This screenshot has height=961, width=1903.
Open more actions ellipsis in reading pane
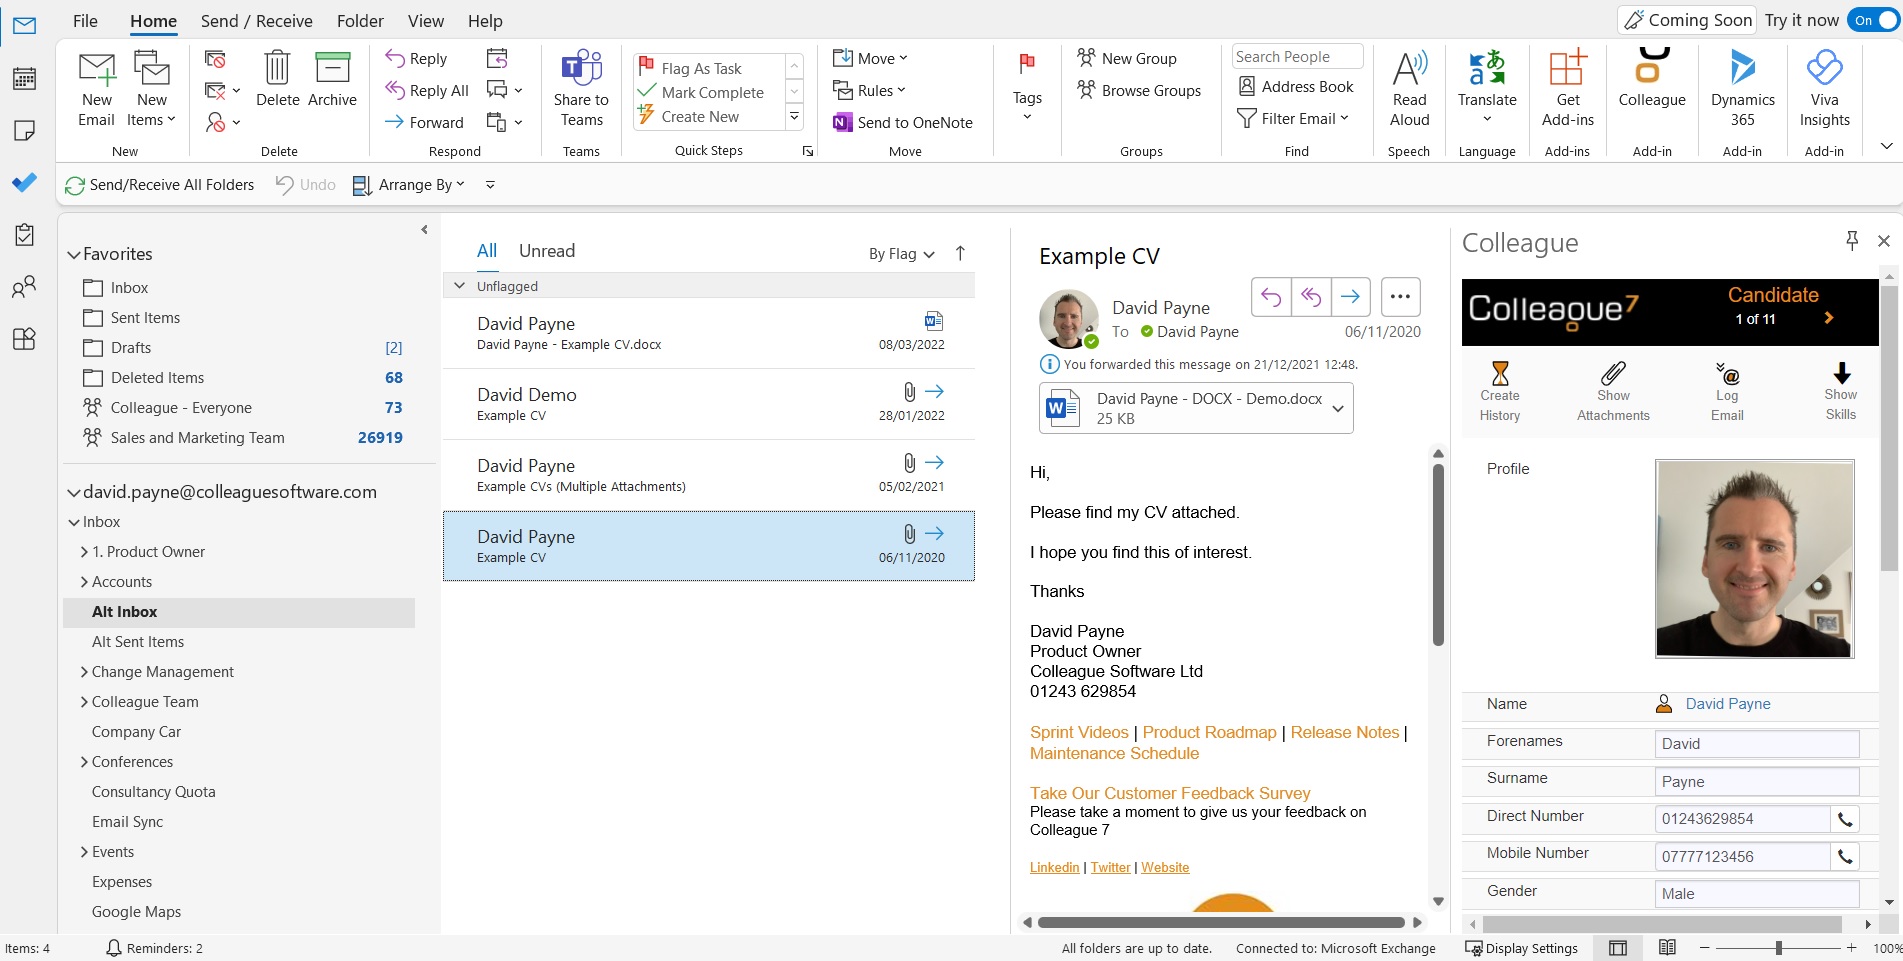[x=1400, y=296]
